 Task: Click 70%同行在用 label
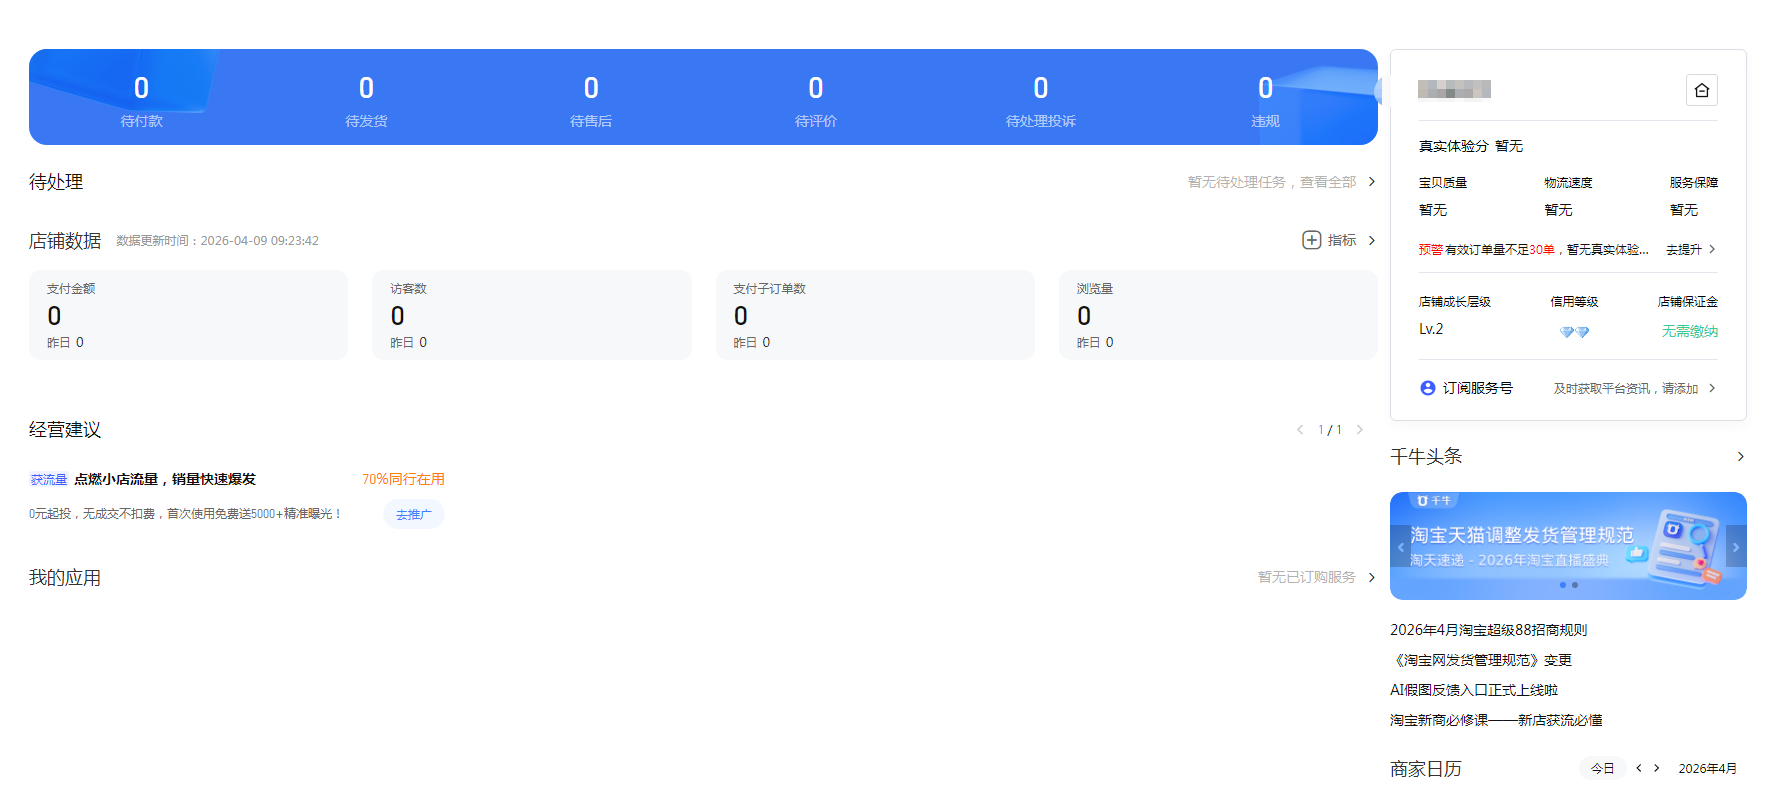(x=403, y=480)
